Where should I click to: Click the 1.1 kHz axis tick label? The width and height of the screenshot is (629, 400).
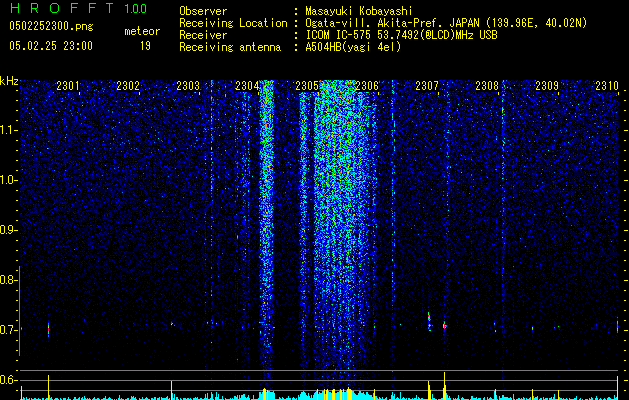[x=9, y=130]
